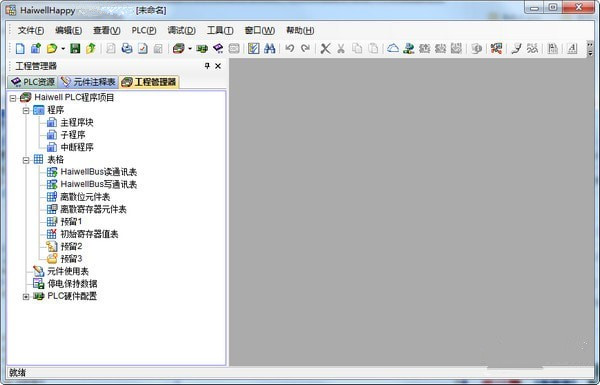Close the Project Manager panel
The width and height of the screenshot is (600, 385).
pos(218,66)
